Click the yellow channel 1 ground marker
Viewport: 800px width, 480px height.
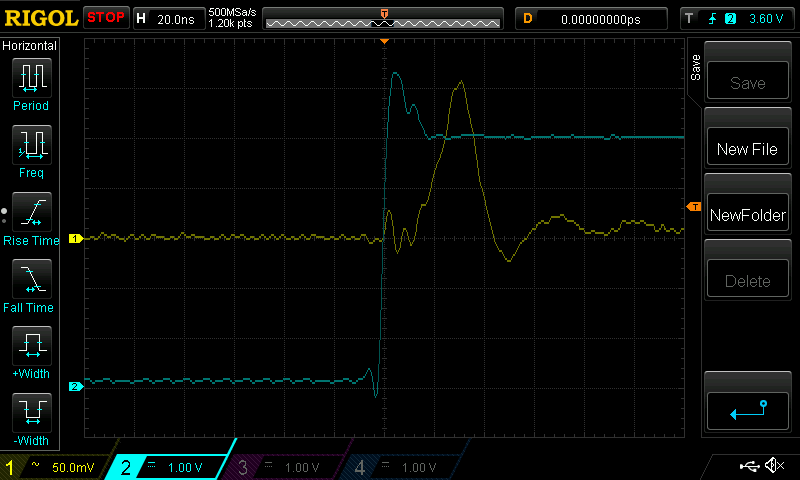pos(76,238)
